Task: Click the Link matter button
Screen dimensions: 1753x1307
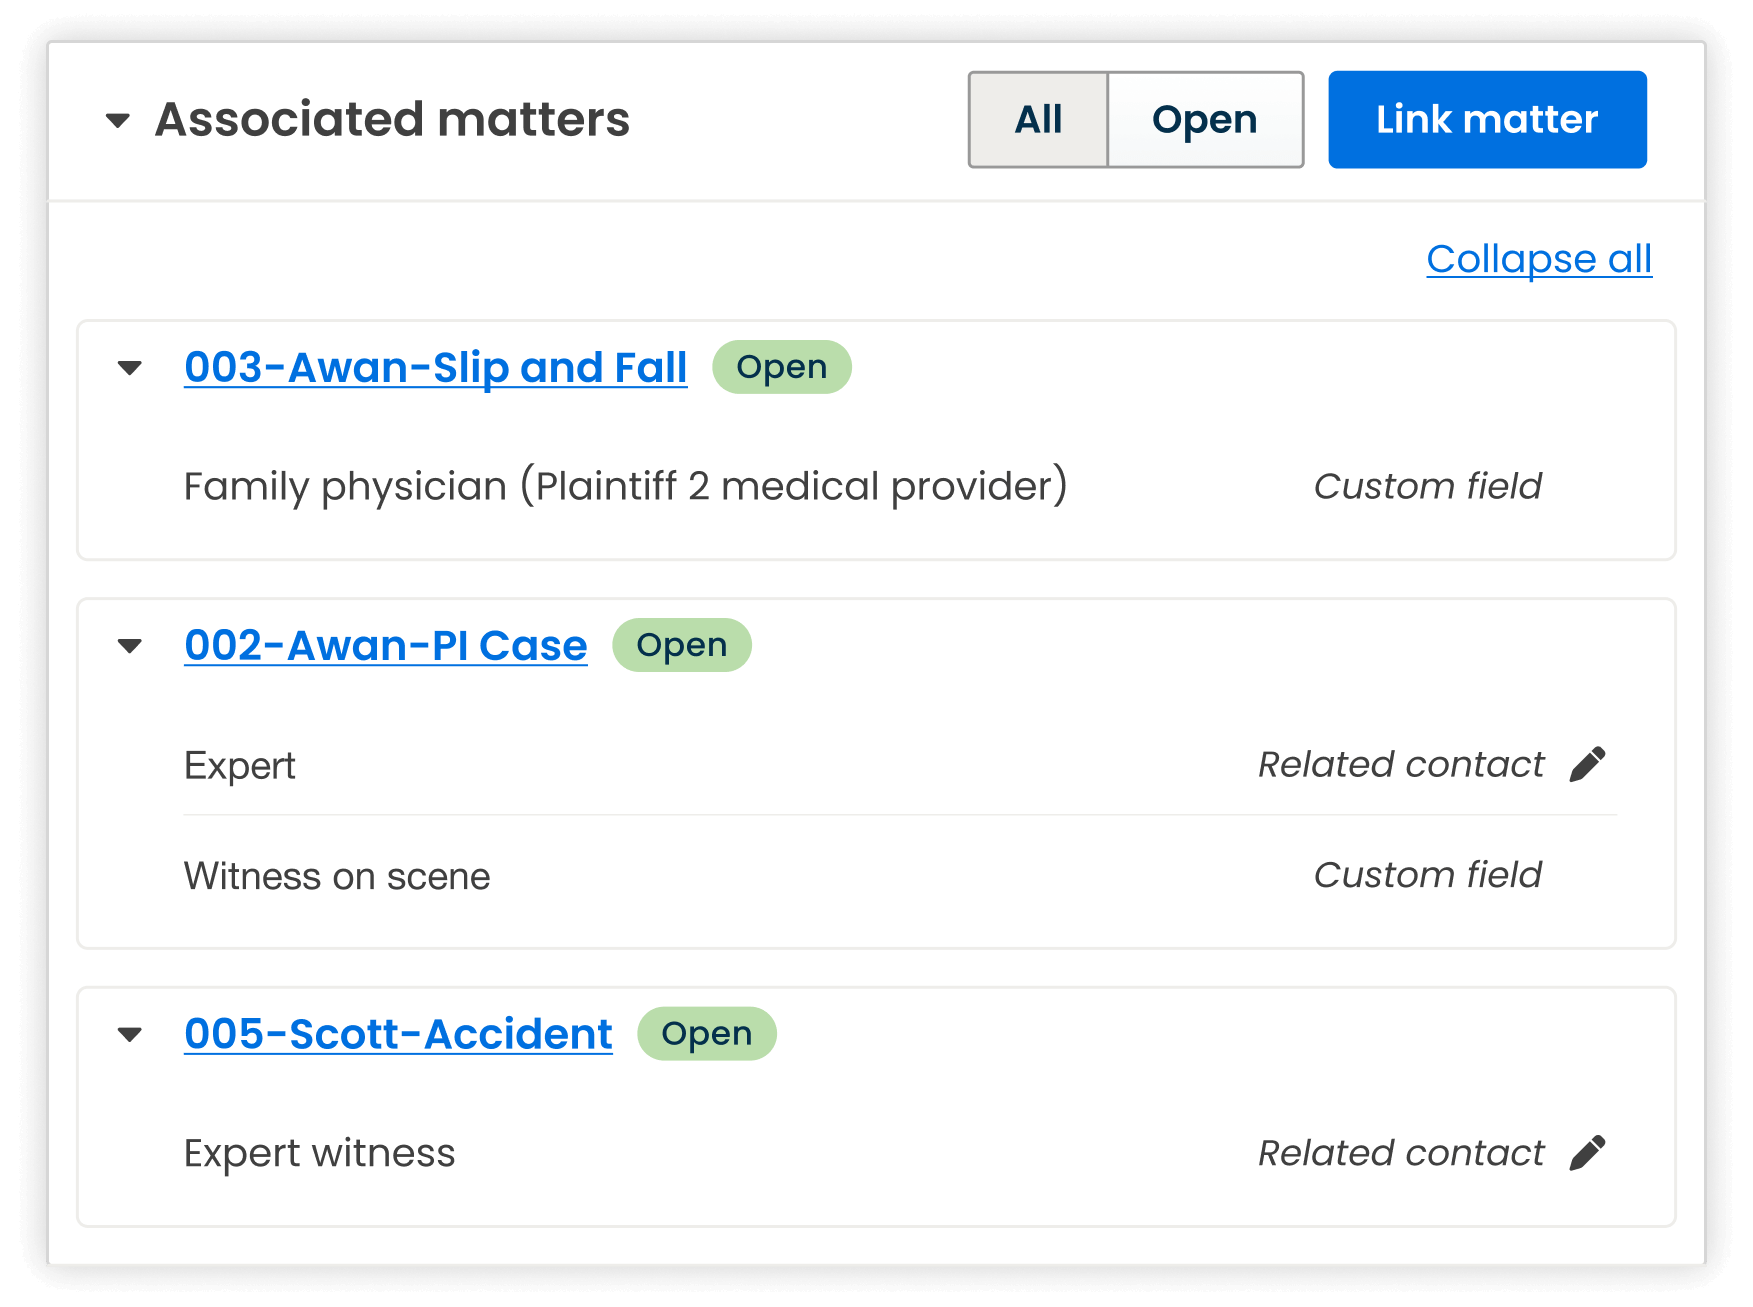Action: (x=1486, y=119)
